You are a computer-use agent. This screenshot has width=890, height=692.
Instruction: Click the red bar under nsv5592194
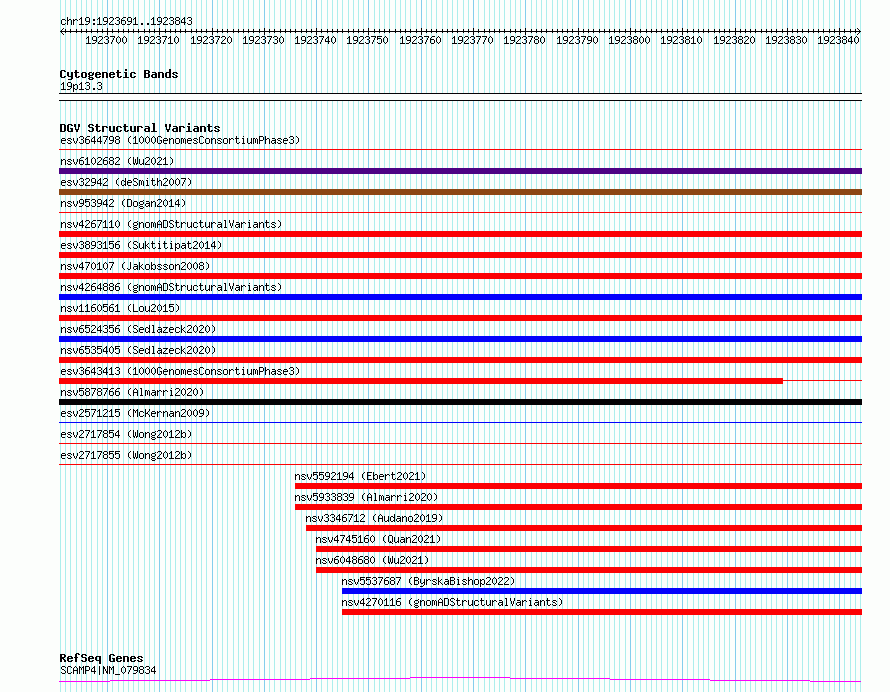pos(578,486)
